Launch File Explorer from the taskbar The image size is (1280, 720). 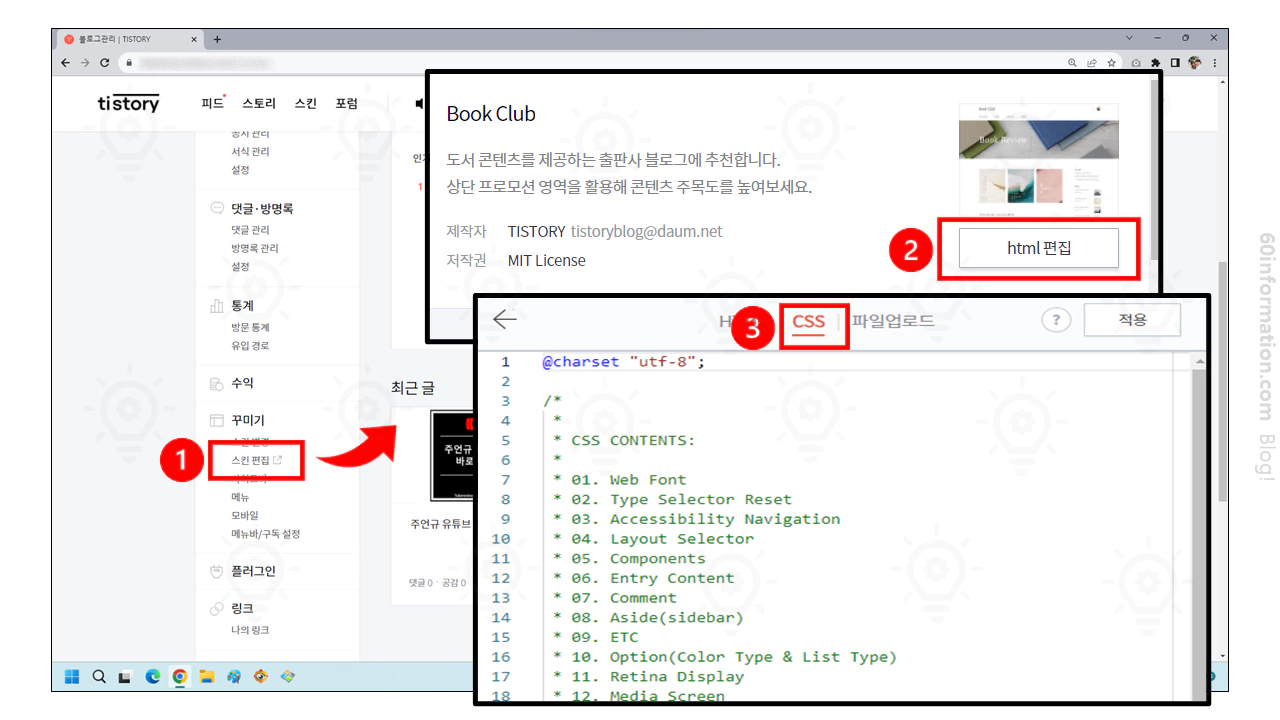[x=207, y=676]
